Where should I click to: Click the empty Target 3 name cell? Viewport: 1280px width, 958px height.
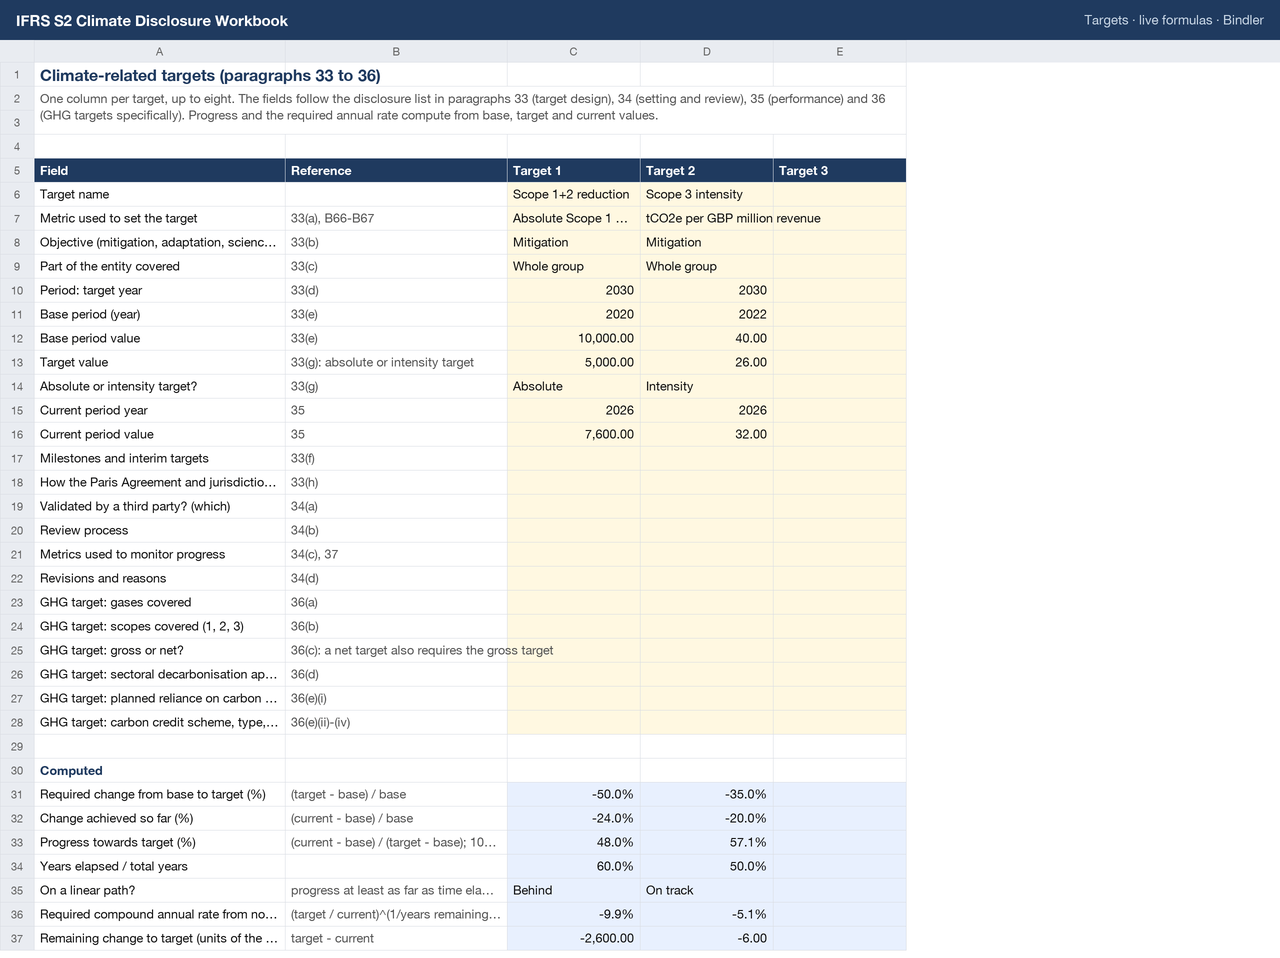pyautogui.click(x=839, y=195)
